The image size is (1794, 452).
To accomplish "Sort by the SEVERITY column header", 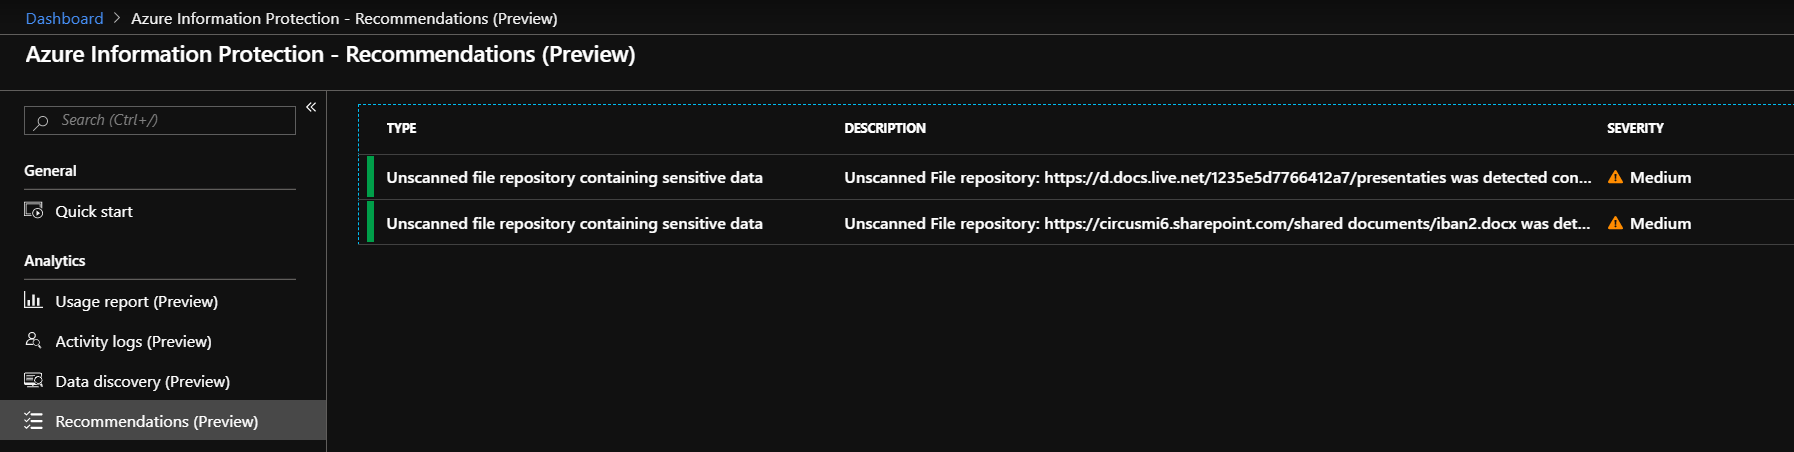I will tap(1635, 128).
